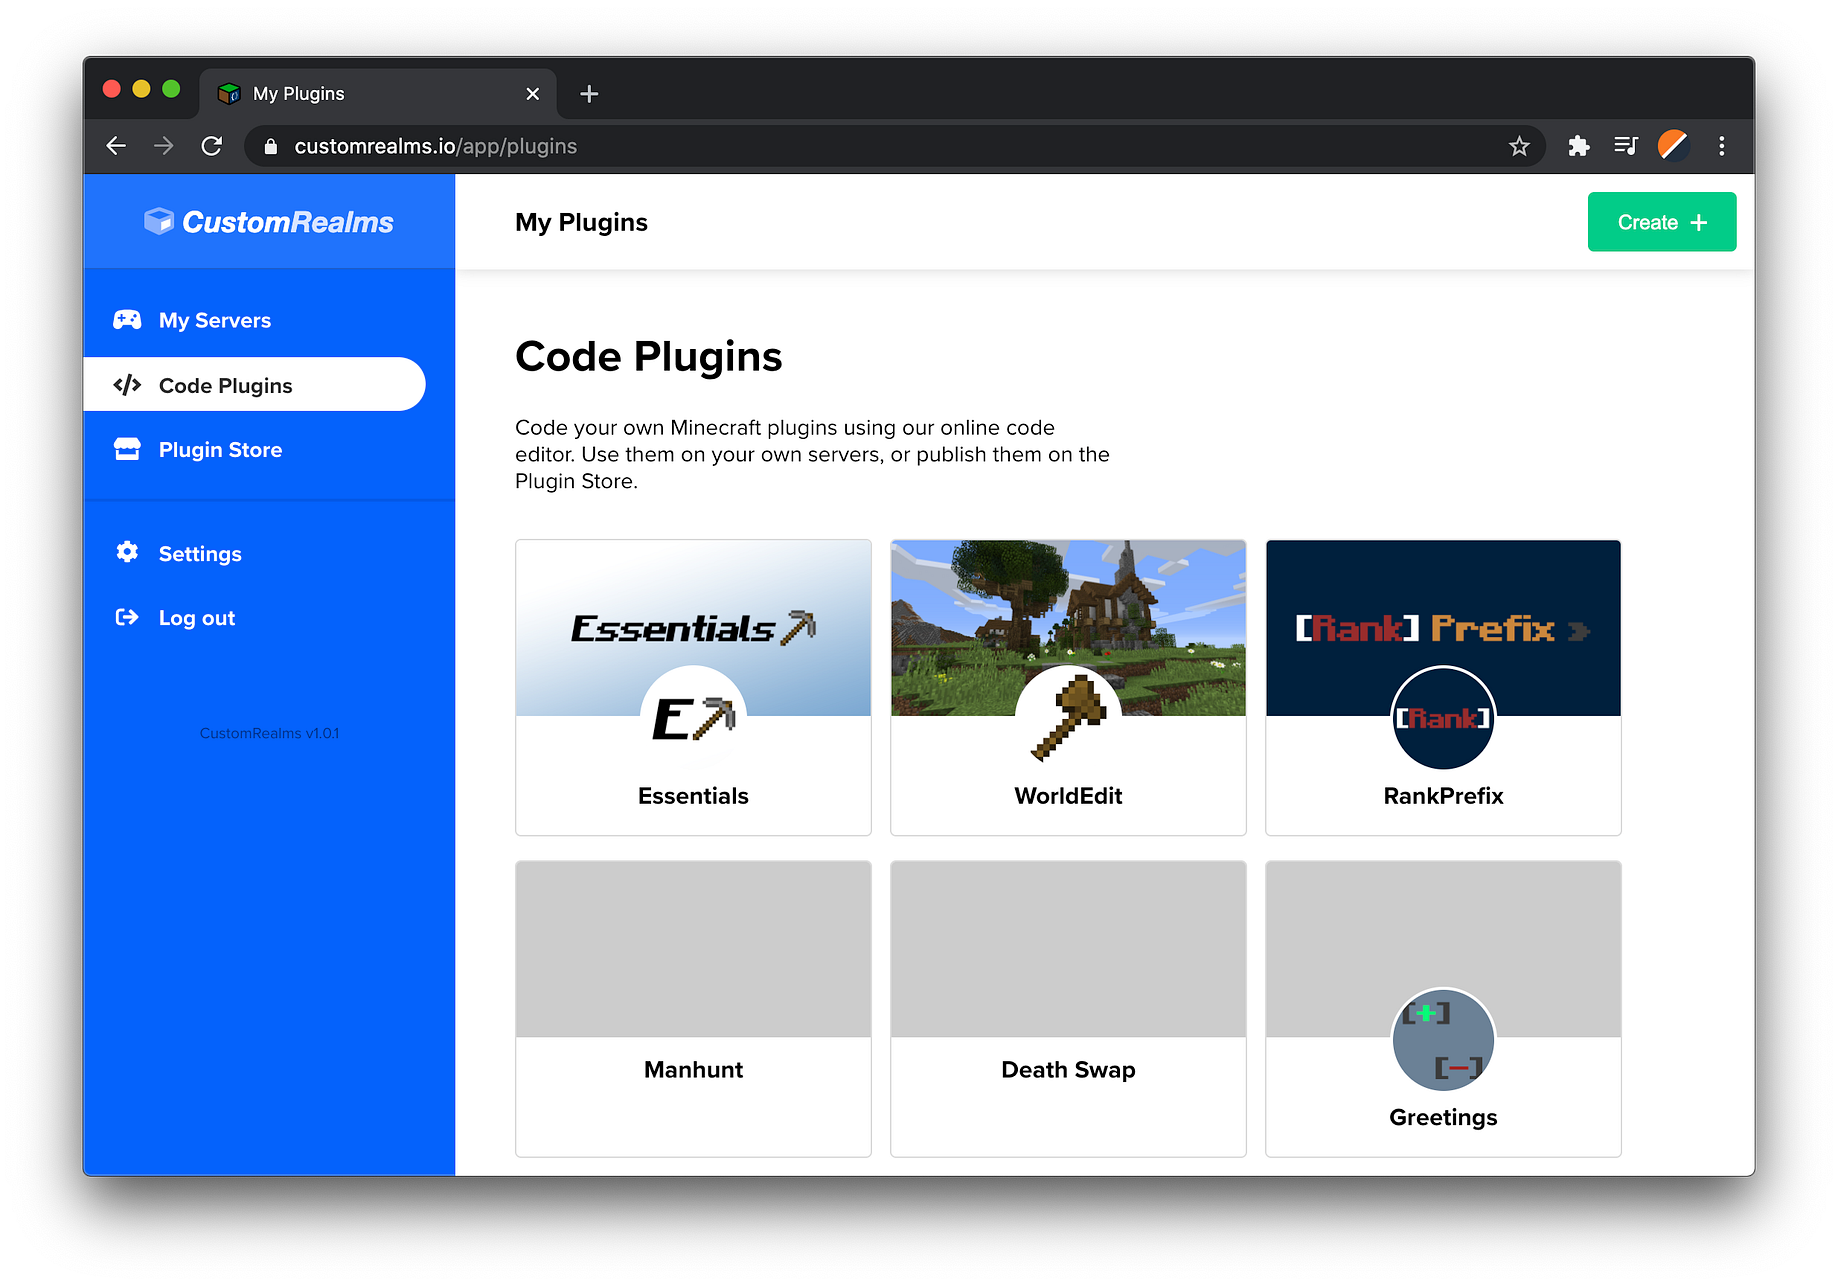Switch to the My Plugins browser tab
Viewport: 1838px width, 1286px height.
377,94
